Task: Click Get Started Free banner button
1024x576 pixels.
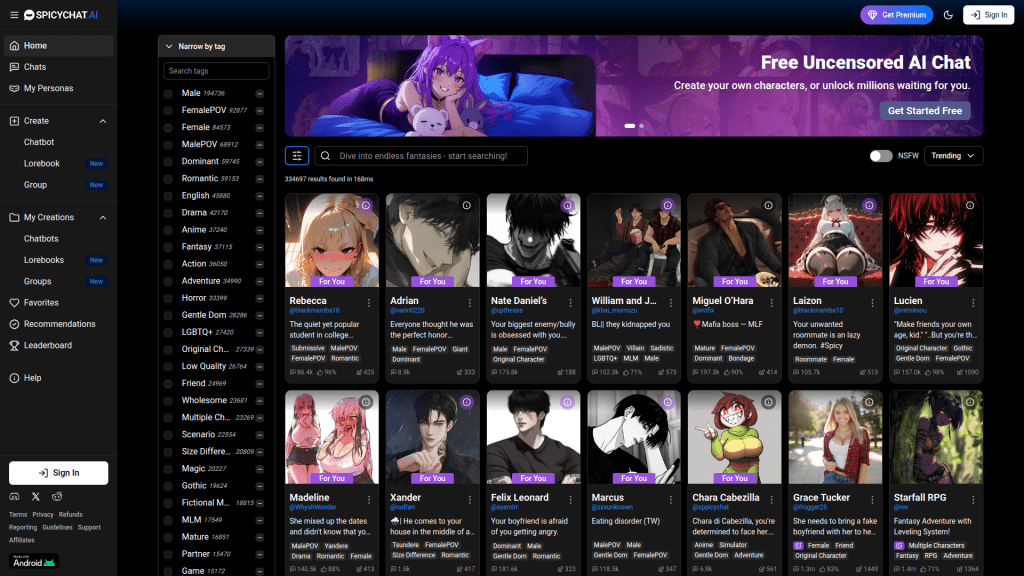Action: 925,111
